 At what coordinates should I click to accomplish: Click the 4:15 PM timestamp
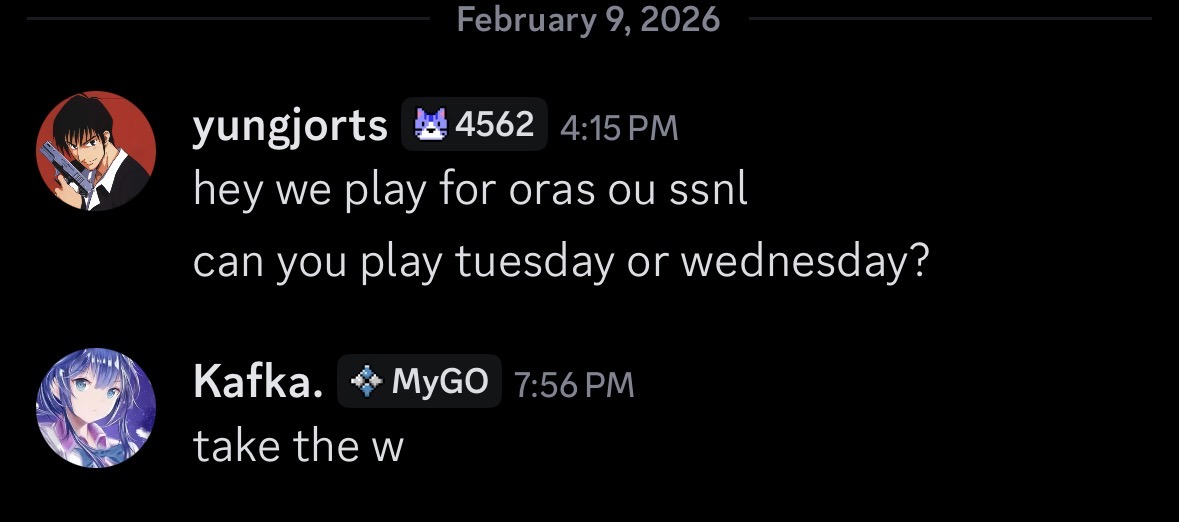(619, 128)
